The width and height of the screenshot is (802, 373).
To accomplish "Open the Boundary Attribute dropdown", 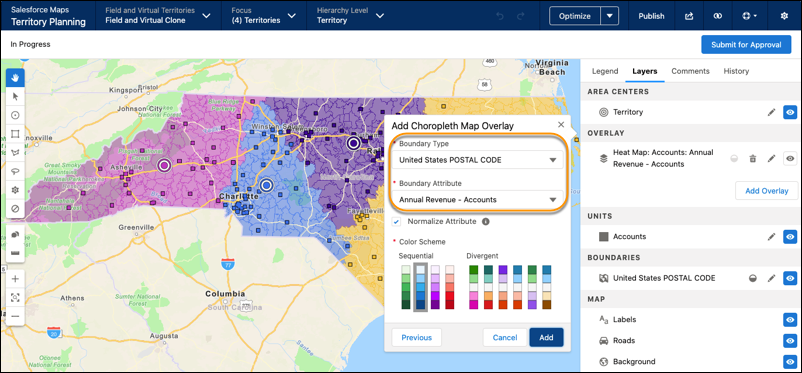I will pos(478,200).
